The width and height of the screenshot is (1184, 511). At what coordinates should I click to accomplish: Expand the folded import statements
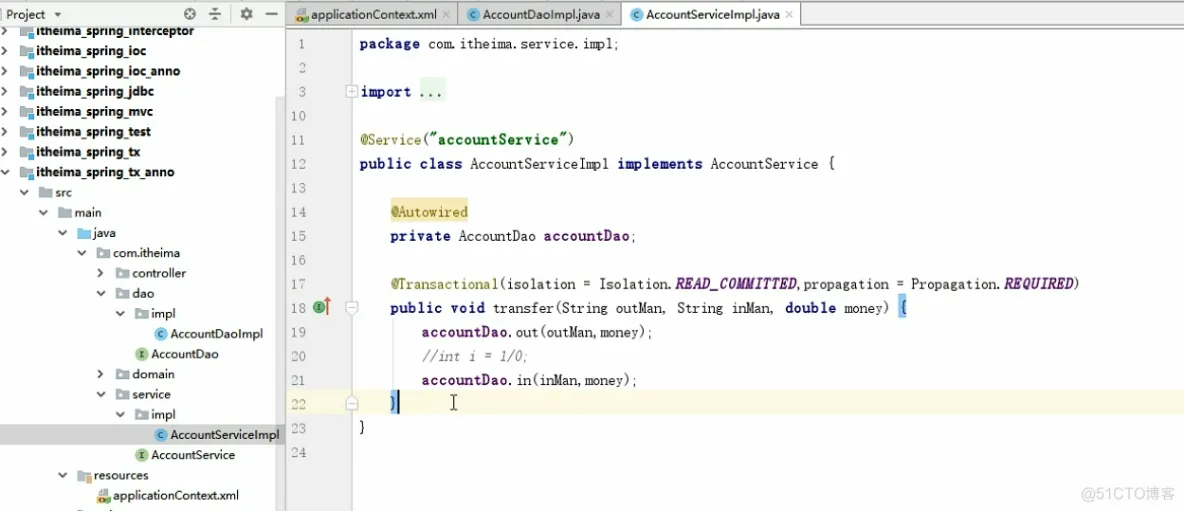[x=351, y=91]
